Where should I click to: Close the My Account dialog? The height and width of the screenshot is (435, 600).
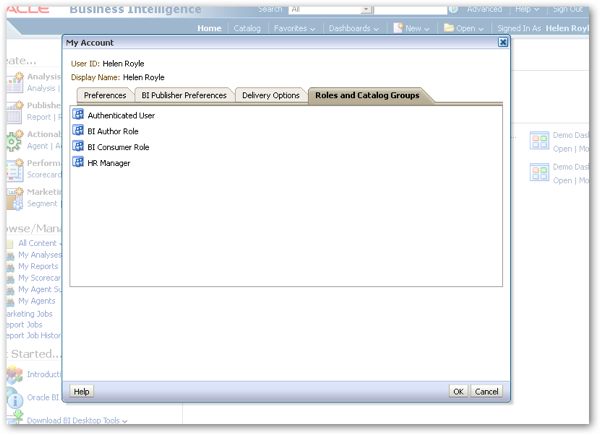[x=503, y=42]
